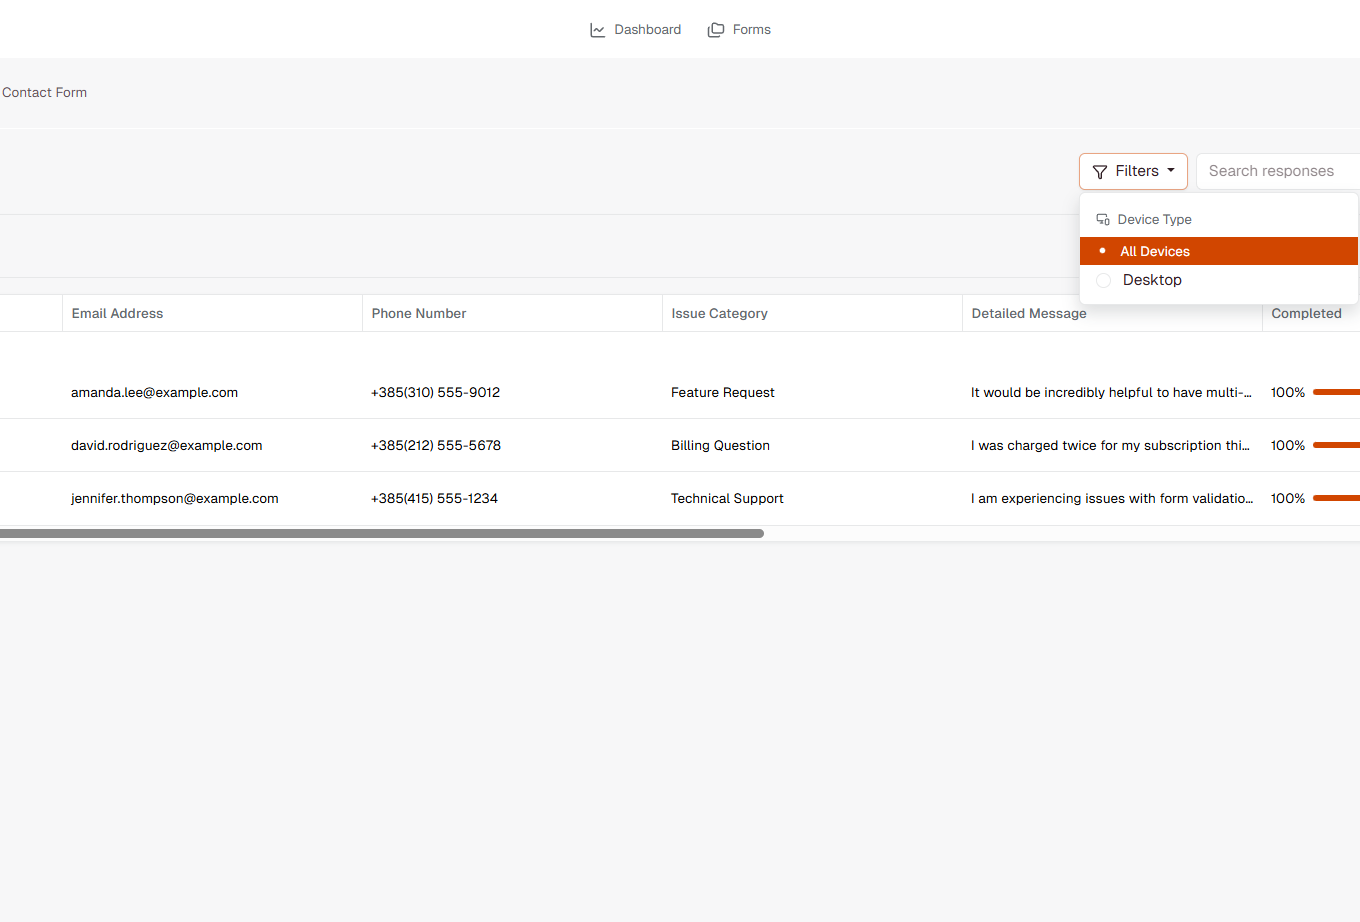The width and height of the screenshot is (1360, 922).
Task: Click the horizontal scrollbar below the table
Action: click(380, 533)
